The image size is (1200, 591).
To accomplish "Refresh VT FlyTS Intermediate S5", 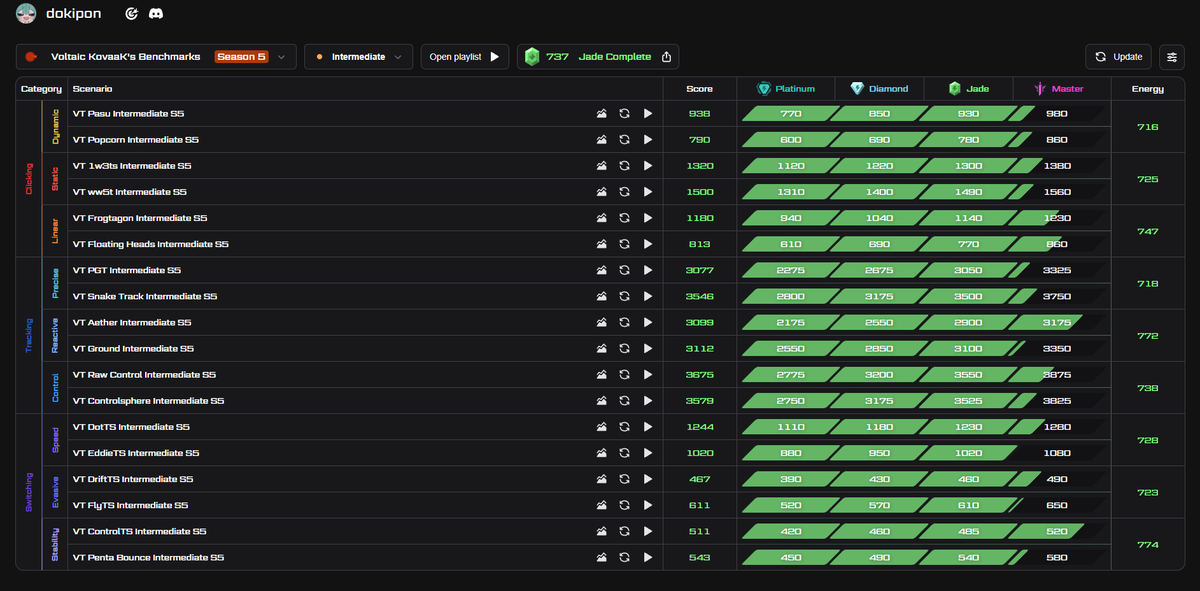I will point(624,505).
